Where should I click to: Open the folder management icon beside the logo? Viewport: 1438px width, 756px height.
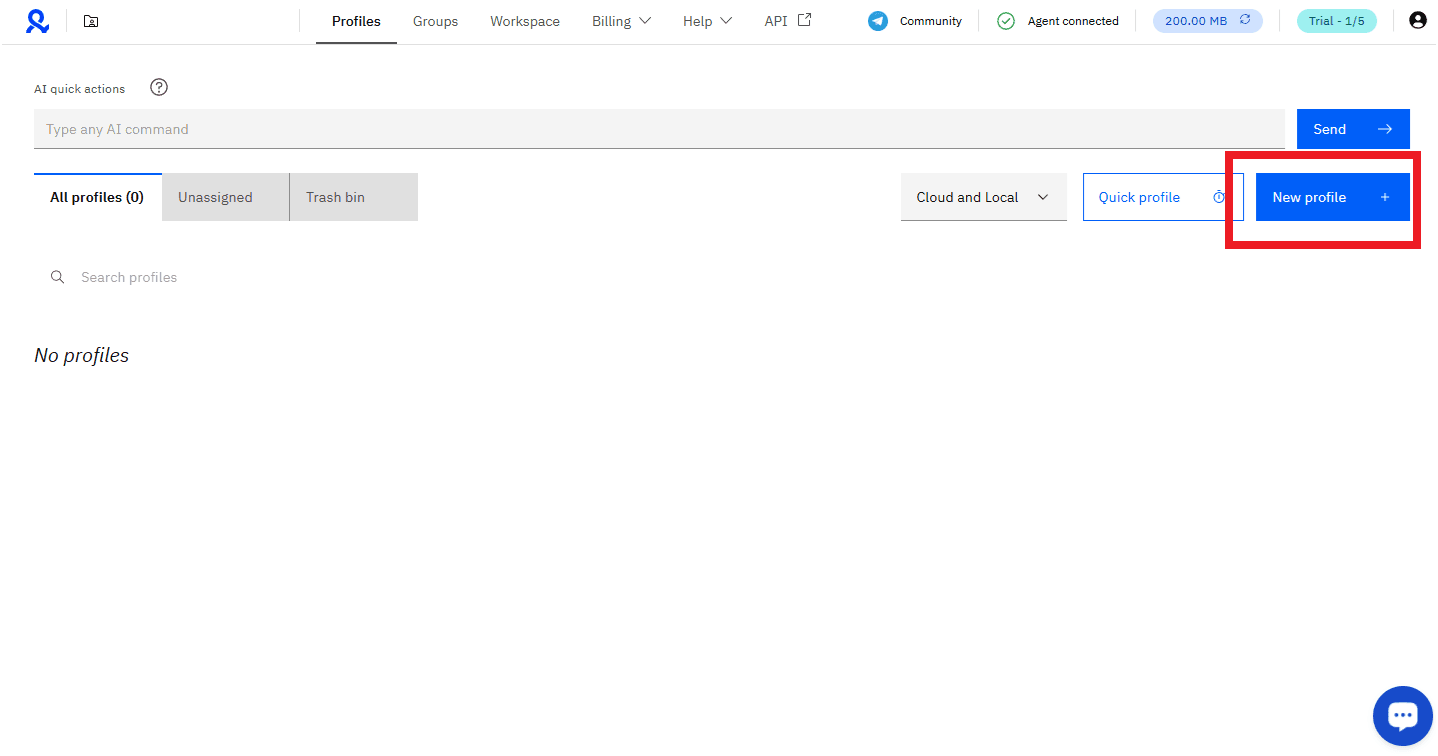point(90,20)
